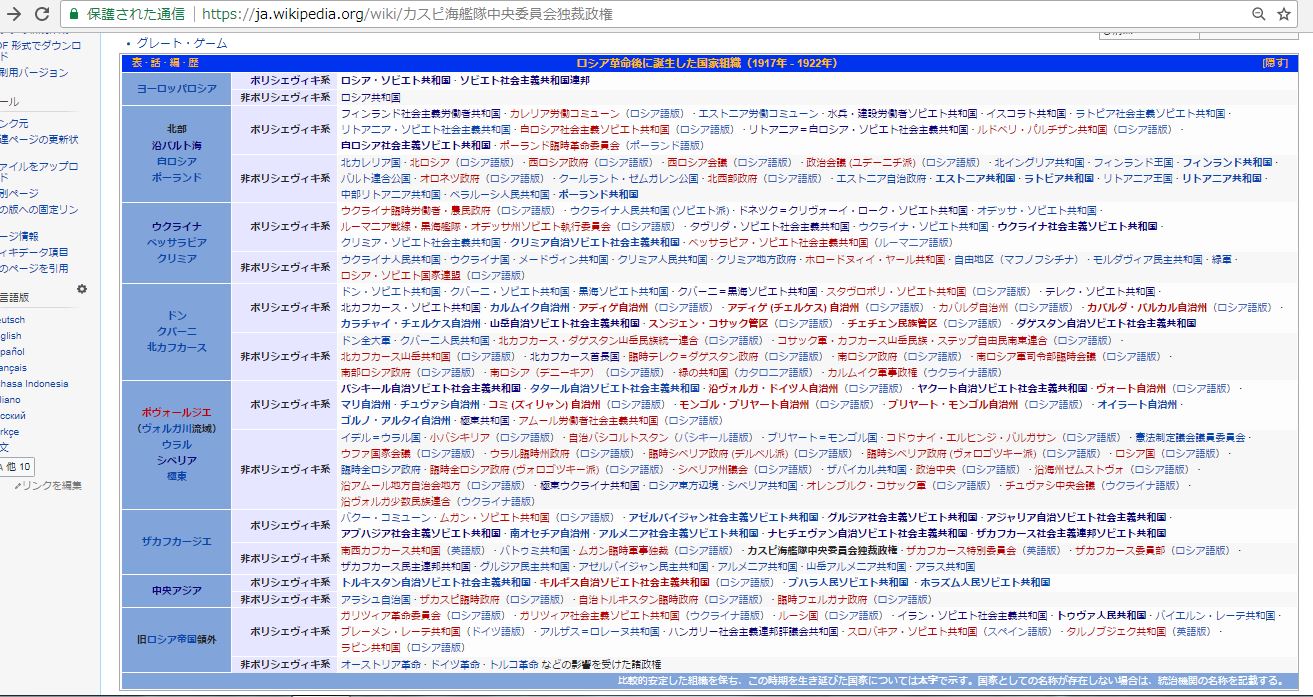Reload the page
The height and width of the screenshot is (697, 1313).
click(42, 14)
